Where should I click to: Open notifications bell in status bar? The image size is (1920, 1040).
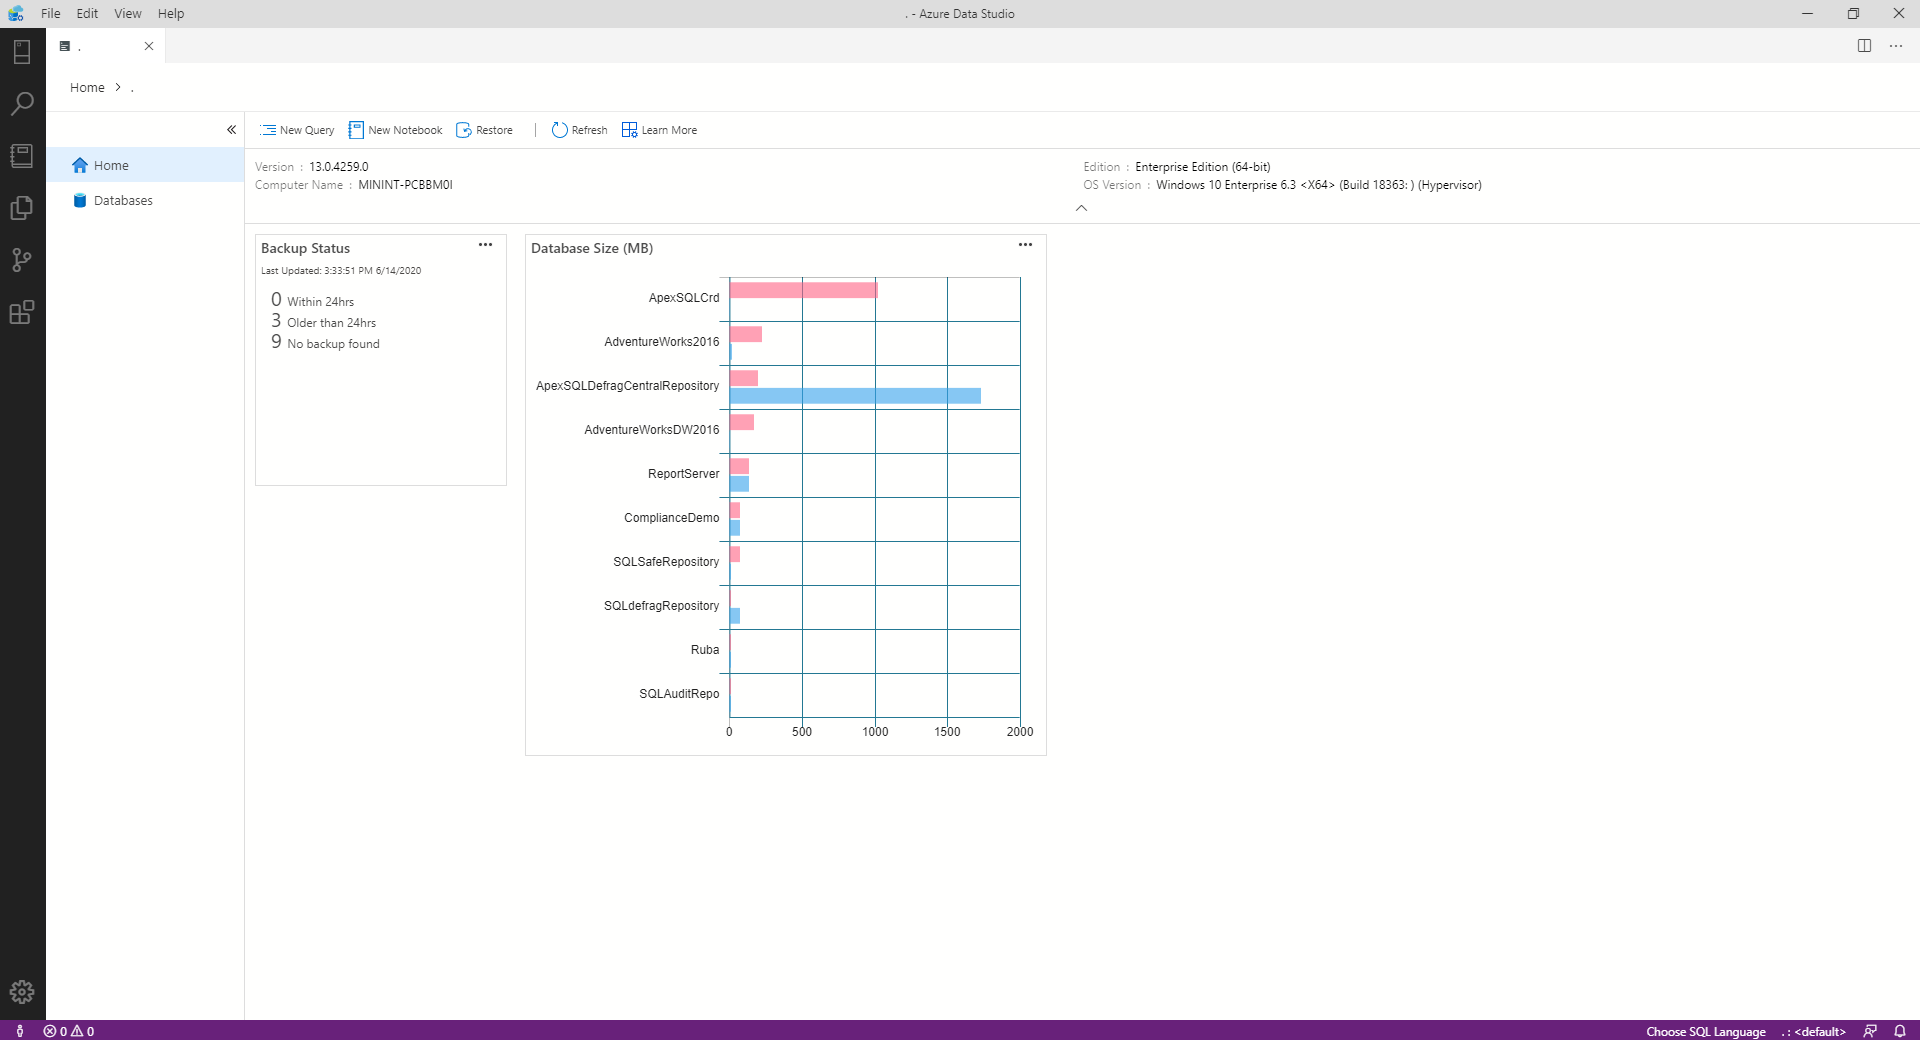coord(1900,1031)
